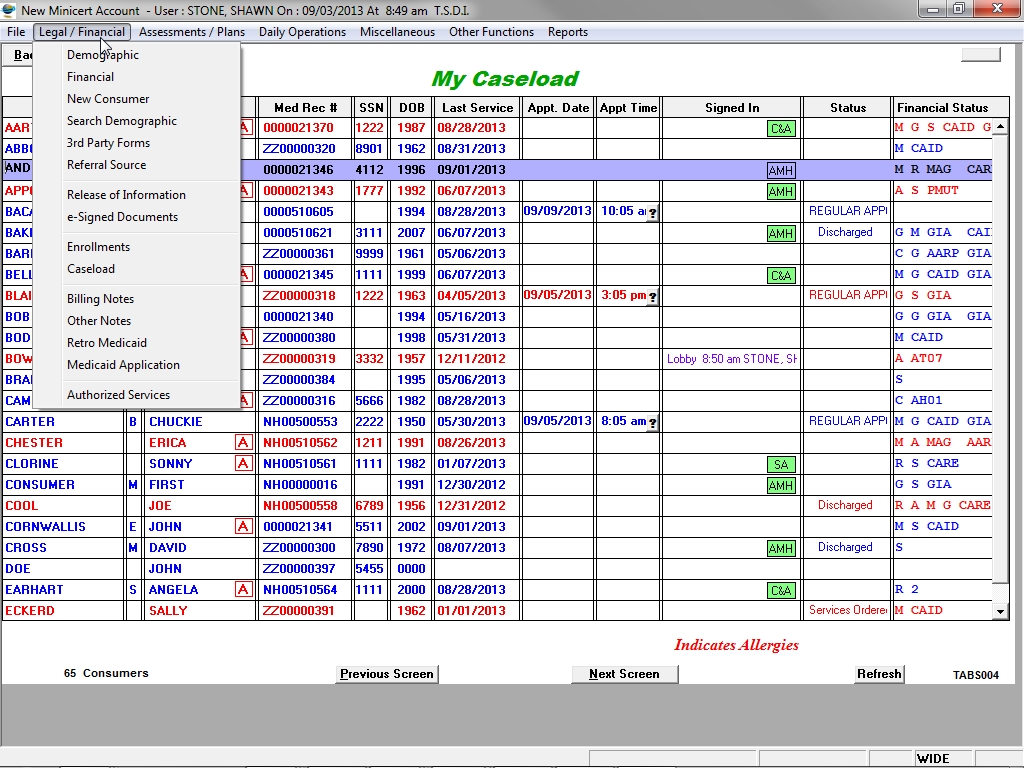Open Billing Notes entry
1024x768 pixels.
[100, 299]
